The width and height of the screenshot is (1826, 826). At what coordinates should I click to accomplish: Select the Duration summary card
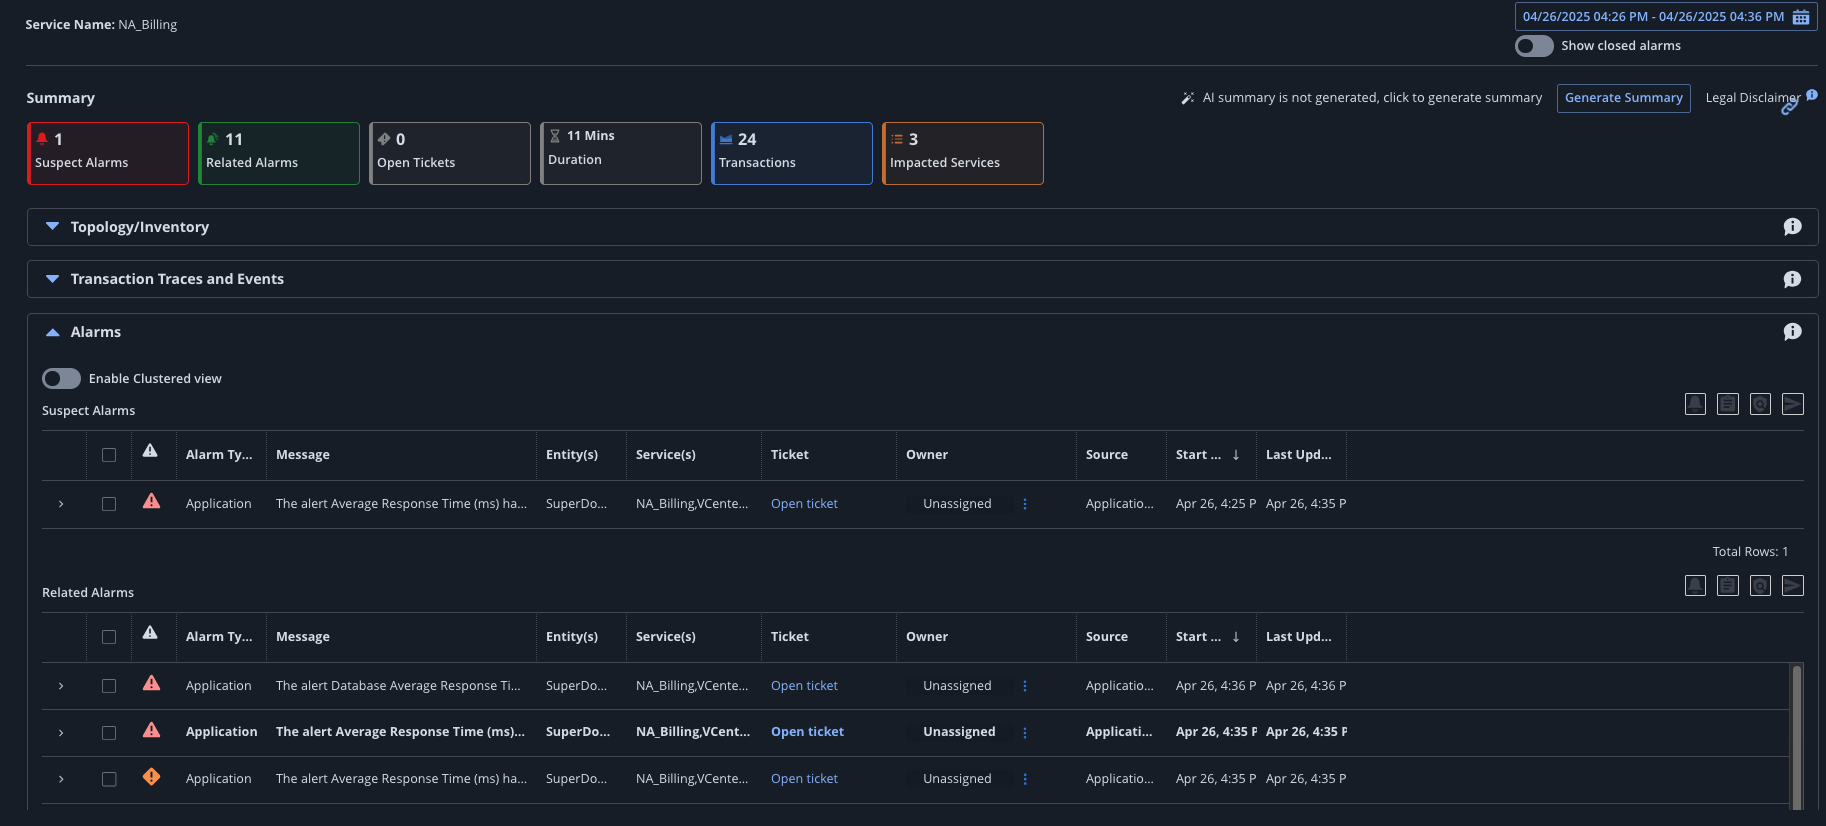point(621,153)
